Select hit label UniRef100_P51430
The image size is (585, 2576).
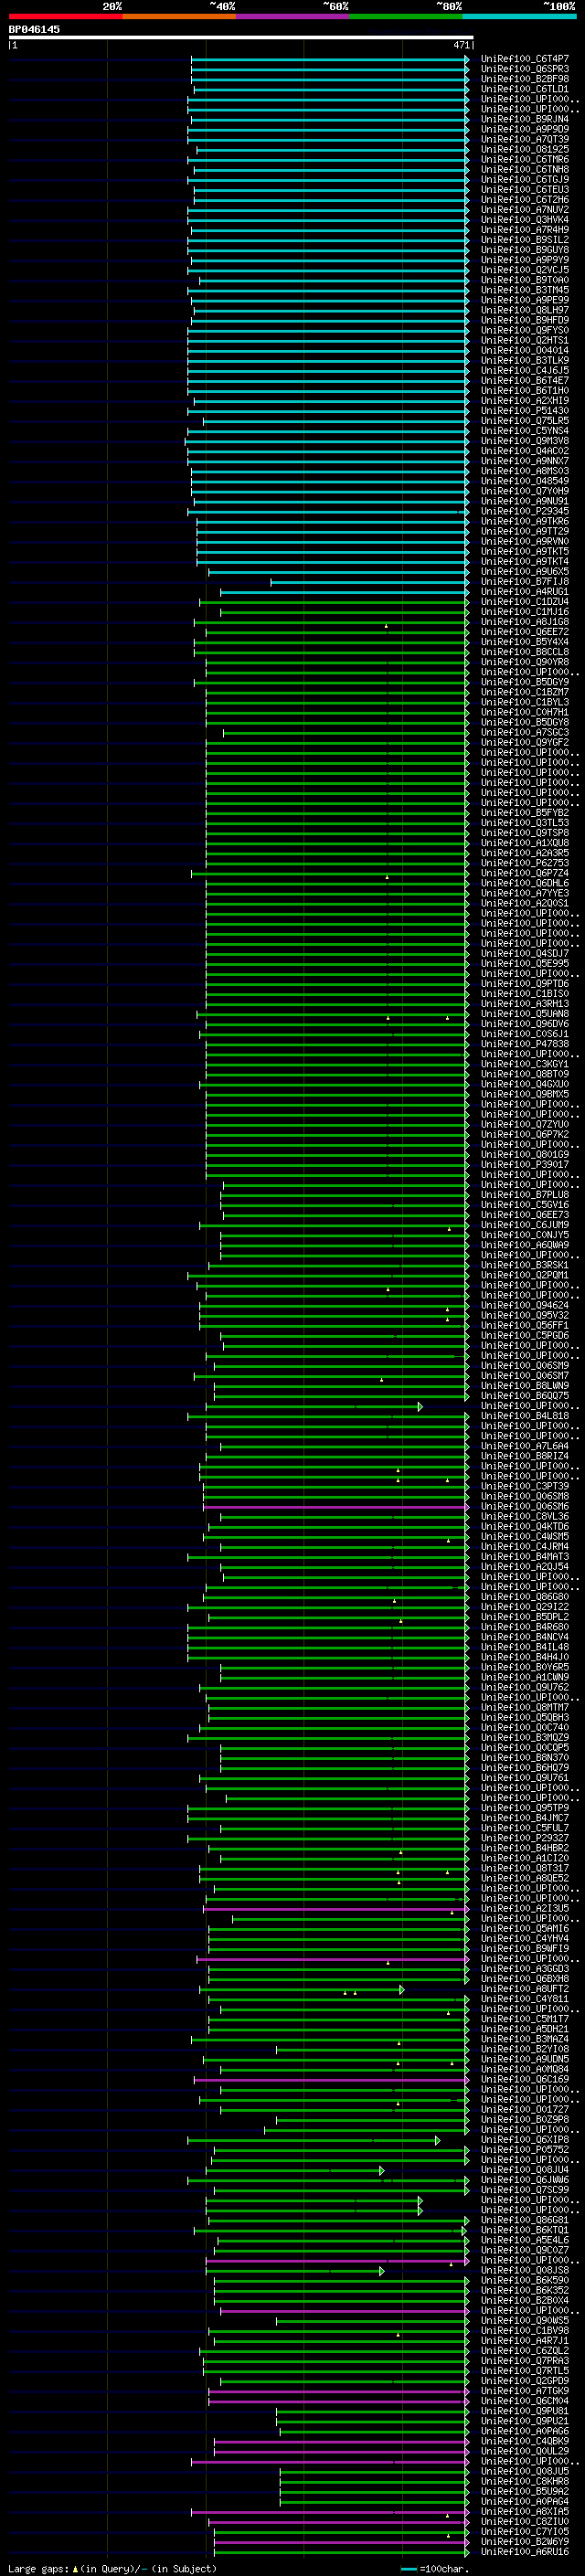525,410
